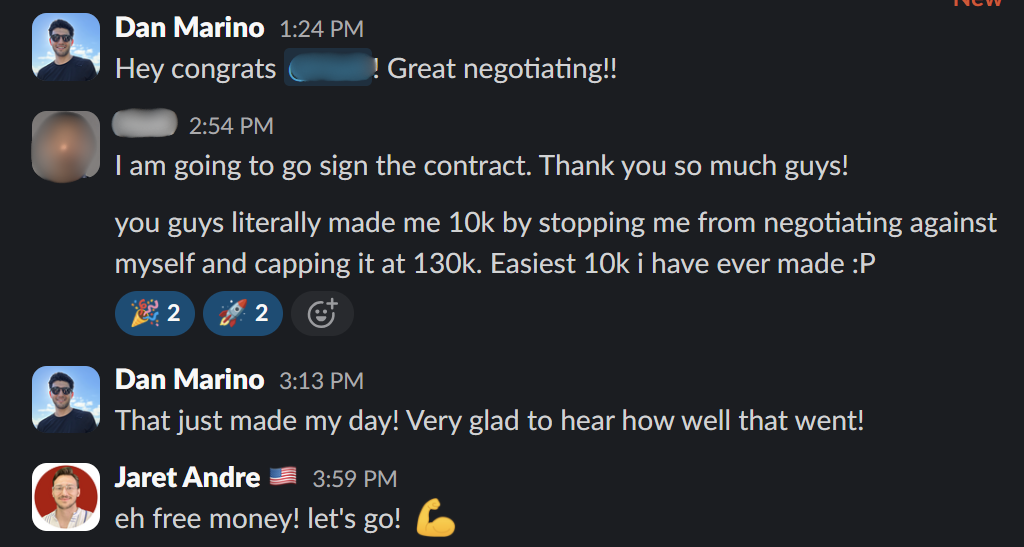
Task: Click the 3:59 PM message timestamp
Action: (354, 479)
